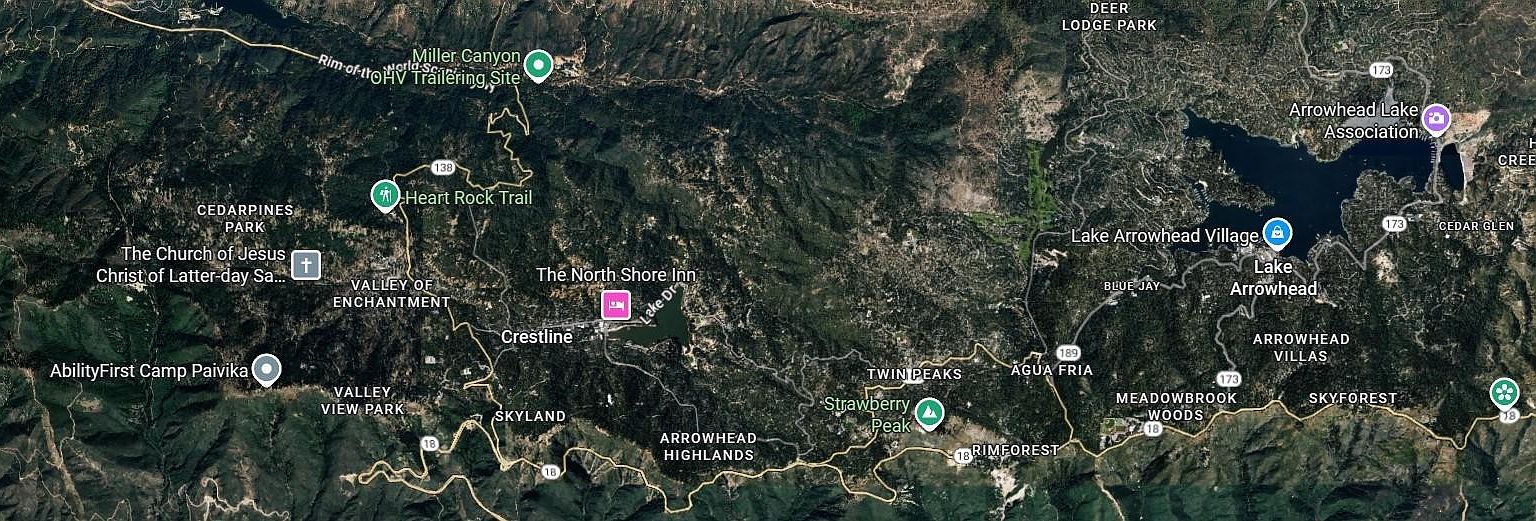Click The North Shore Inn label
This screenshot has width=1536, height=521.
(x=616, y=274)
